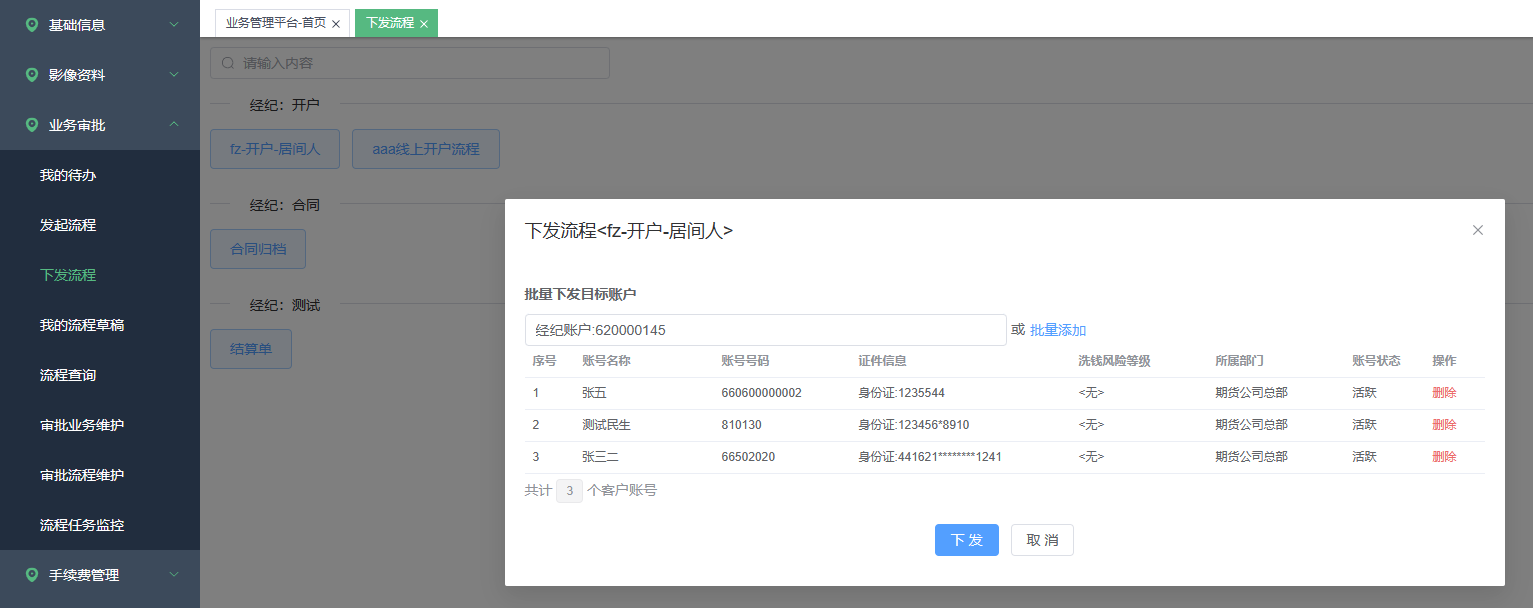
Task: Click ID info 身份证:1235544
Action: (901, 393)
